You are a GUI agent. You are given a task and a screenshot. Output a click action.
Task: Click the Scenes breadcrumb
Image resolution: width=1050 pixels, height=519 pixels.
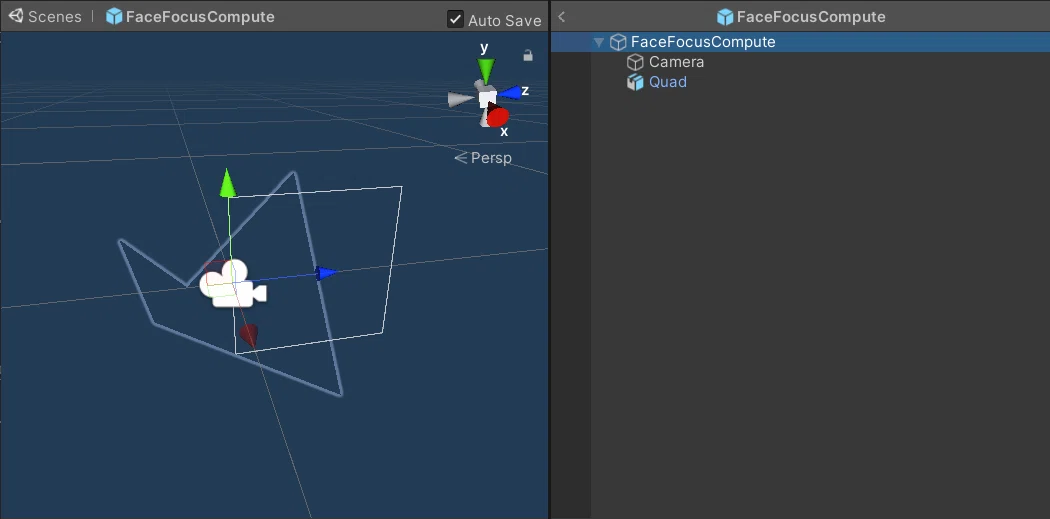tap(54, 17)
